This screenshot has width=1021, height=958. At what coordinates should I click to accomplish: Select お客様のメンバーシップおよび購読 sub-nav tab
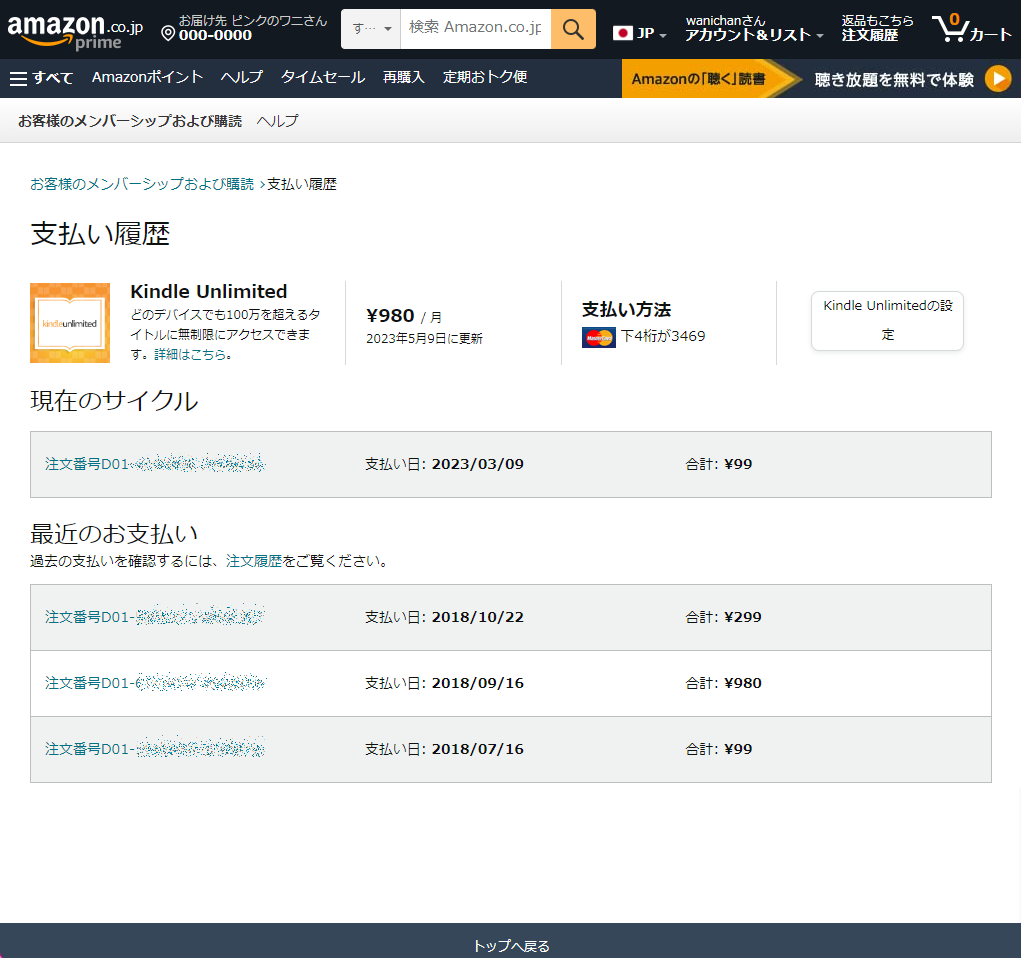[x=130, y=121]
